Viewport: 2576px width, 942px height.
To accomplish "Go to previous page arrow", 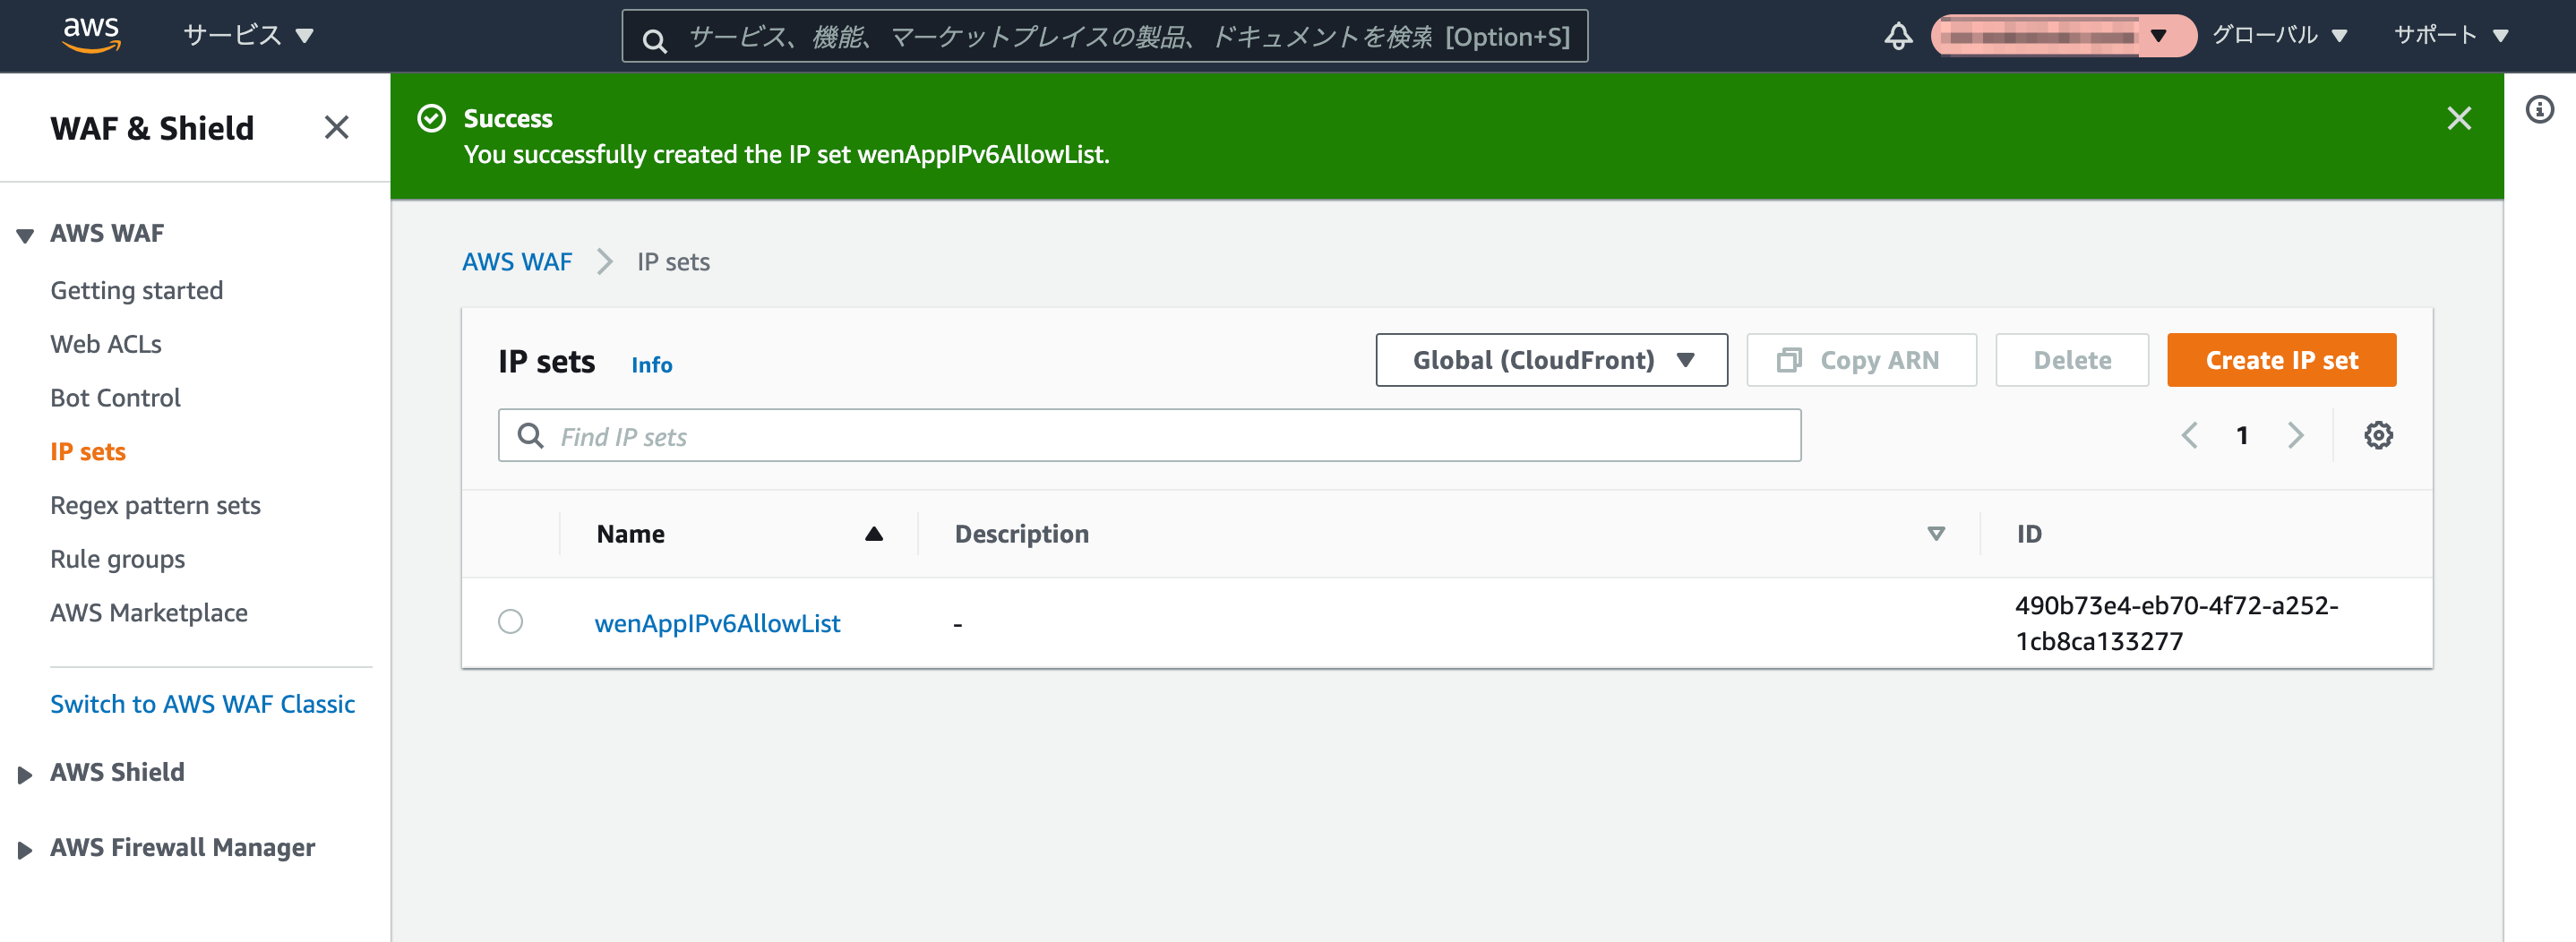I will point(2189,436).
